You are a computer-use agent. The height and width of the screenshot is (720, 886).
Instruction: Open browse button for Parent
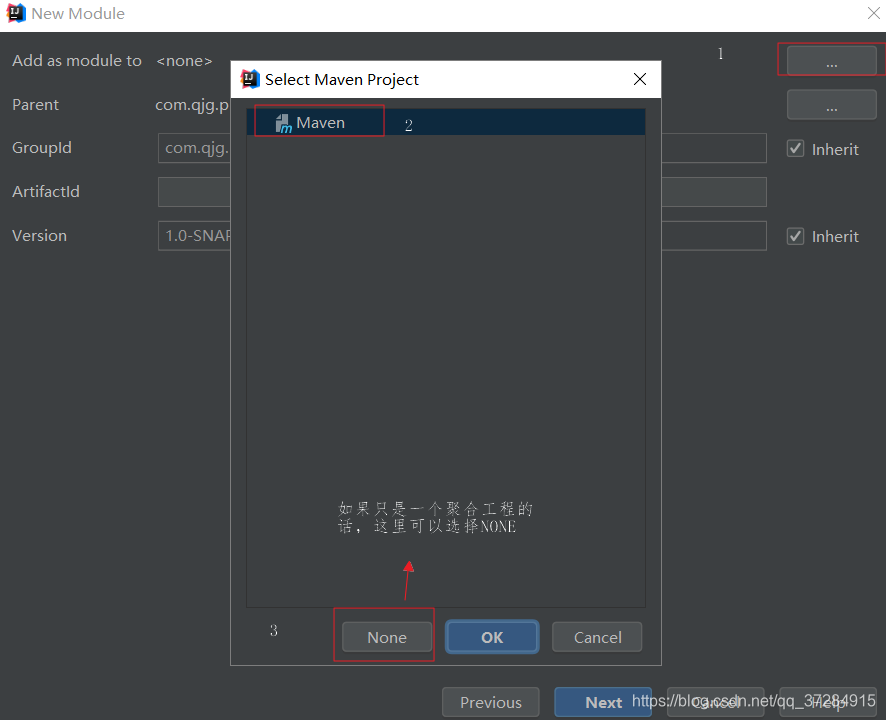831,105
